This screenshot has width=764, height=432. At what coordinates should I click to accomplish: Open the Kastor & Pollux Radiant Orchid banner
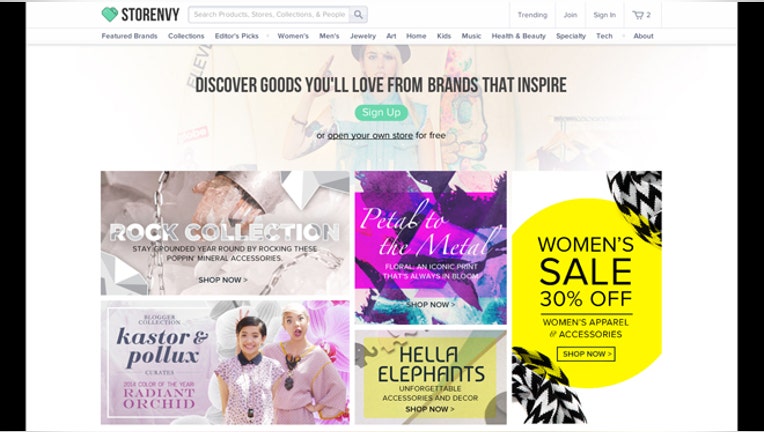tap(225, 362)
